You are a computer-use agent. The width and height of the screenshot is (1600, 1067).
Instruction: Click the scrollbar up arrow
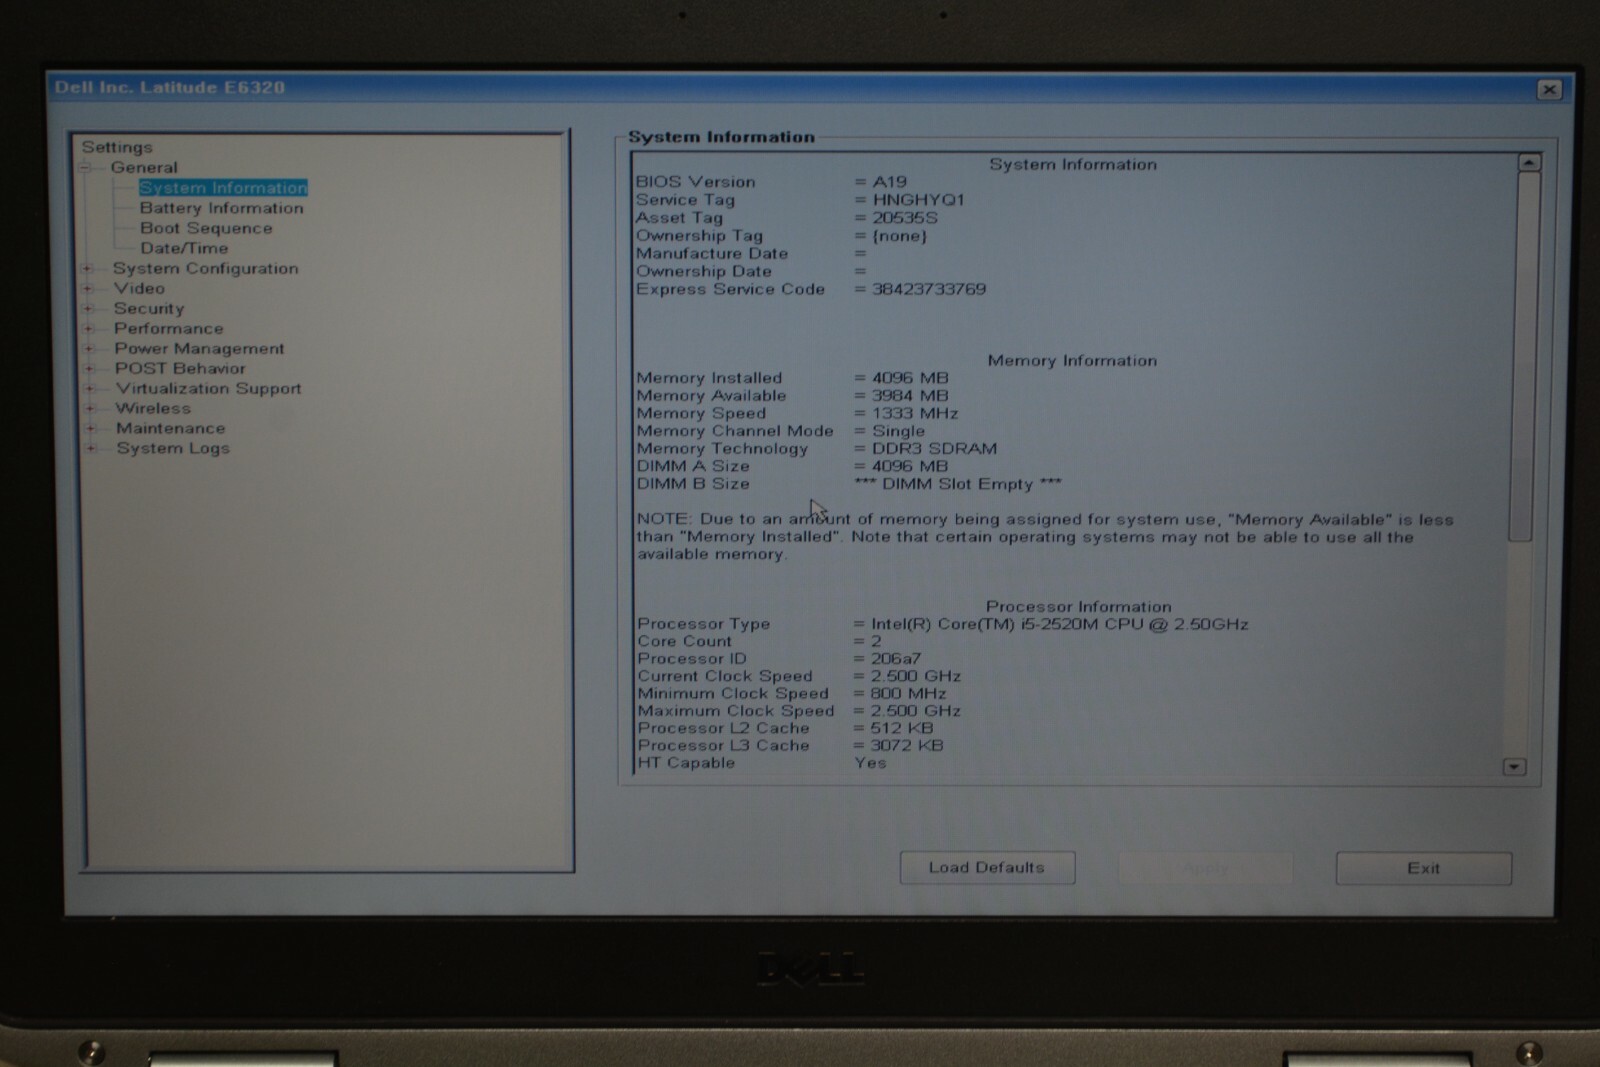pos(1529,163)
